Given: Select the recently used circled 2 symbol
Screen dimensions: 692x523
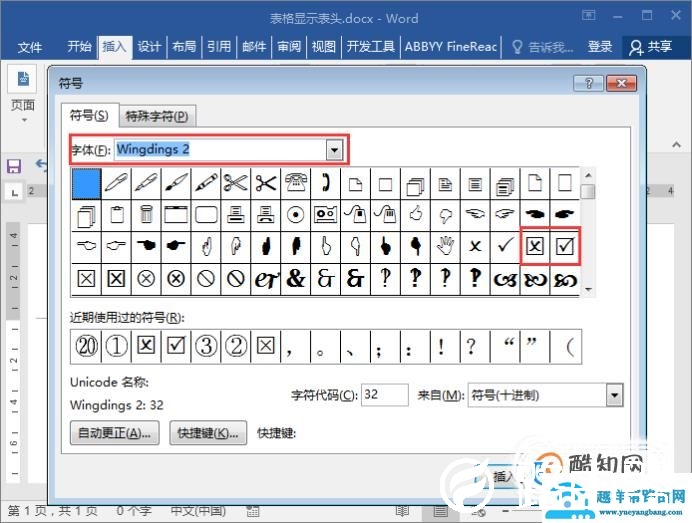Looking at the screenshot, I should pyautogui.click(x=236, y=346).
